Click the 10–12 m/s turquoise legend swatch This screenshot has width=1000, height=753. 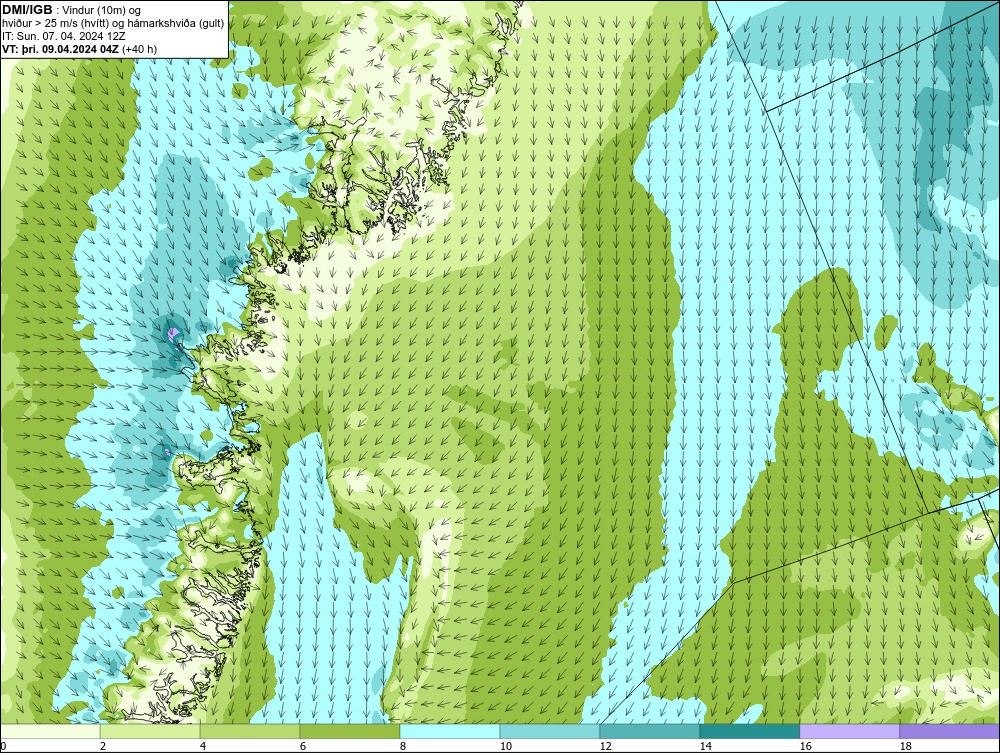[x=550, y=731]
